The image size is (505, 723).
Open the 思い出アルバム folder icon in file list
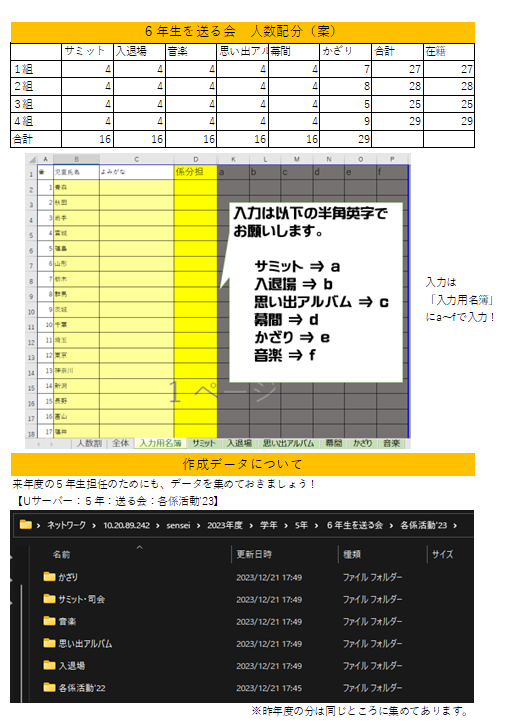coord(49,643)
